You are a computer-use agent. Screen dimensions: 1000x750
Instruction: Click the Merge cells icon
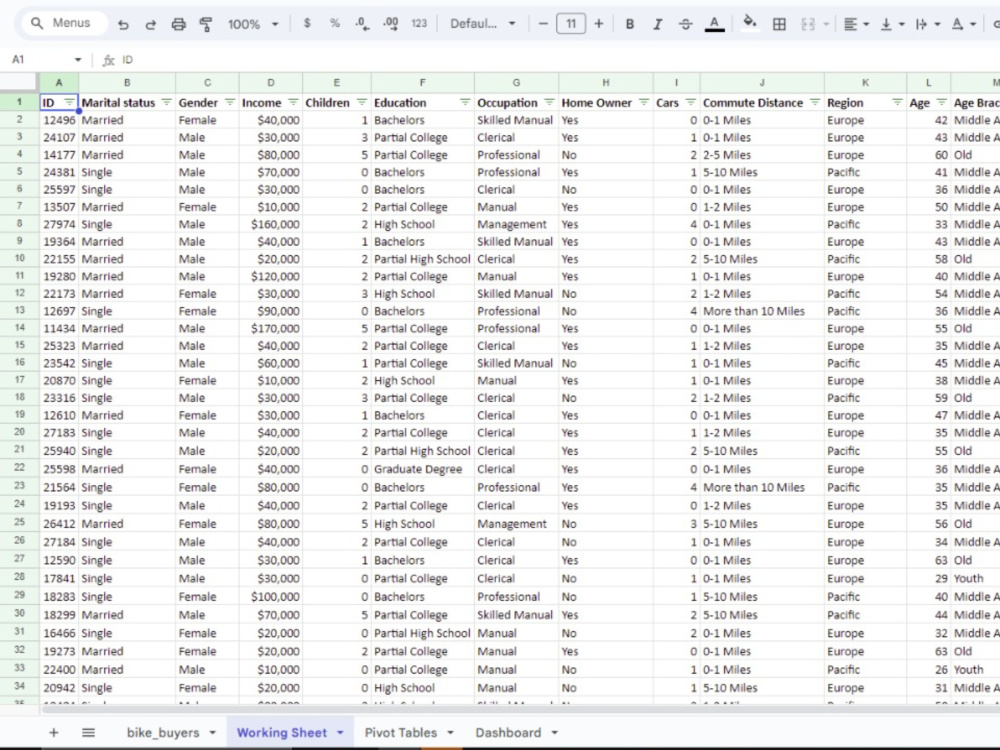(x=808, y=24)
